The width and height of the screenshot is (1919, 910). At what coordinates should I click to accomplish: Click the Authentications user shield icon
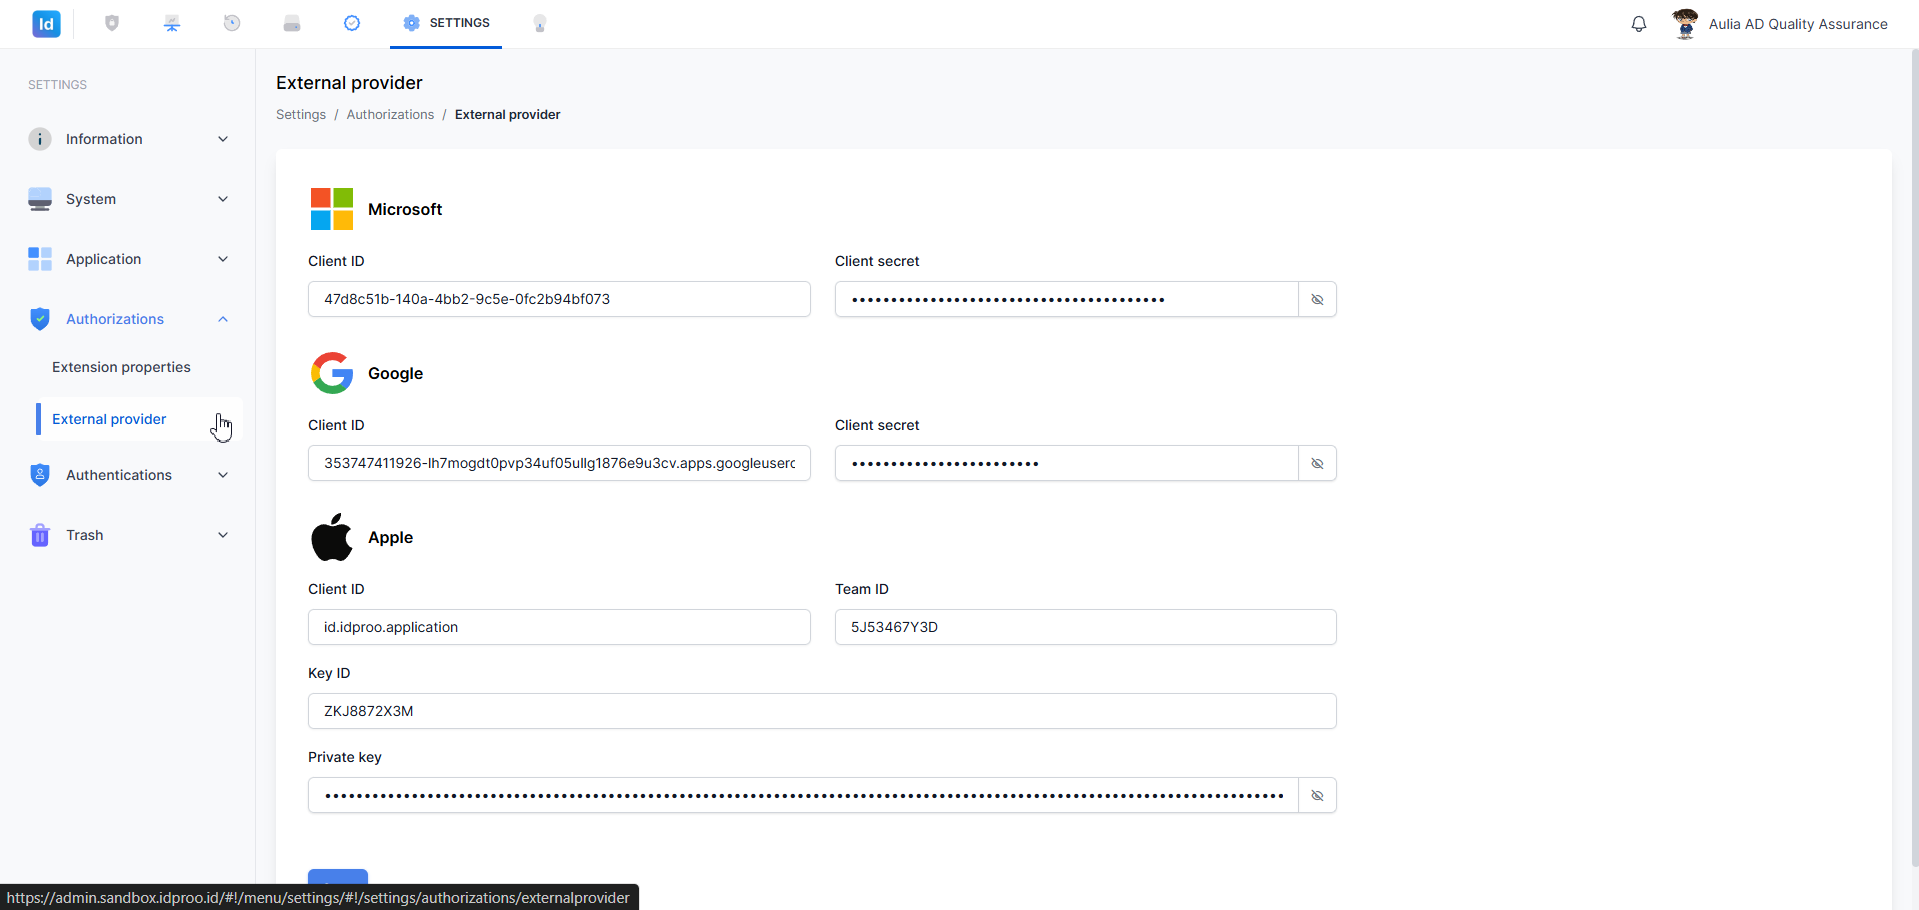40,475
